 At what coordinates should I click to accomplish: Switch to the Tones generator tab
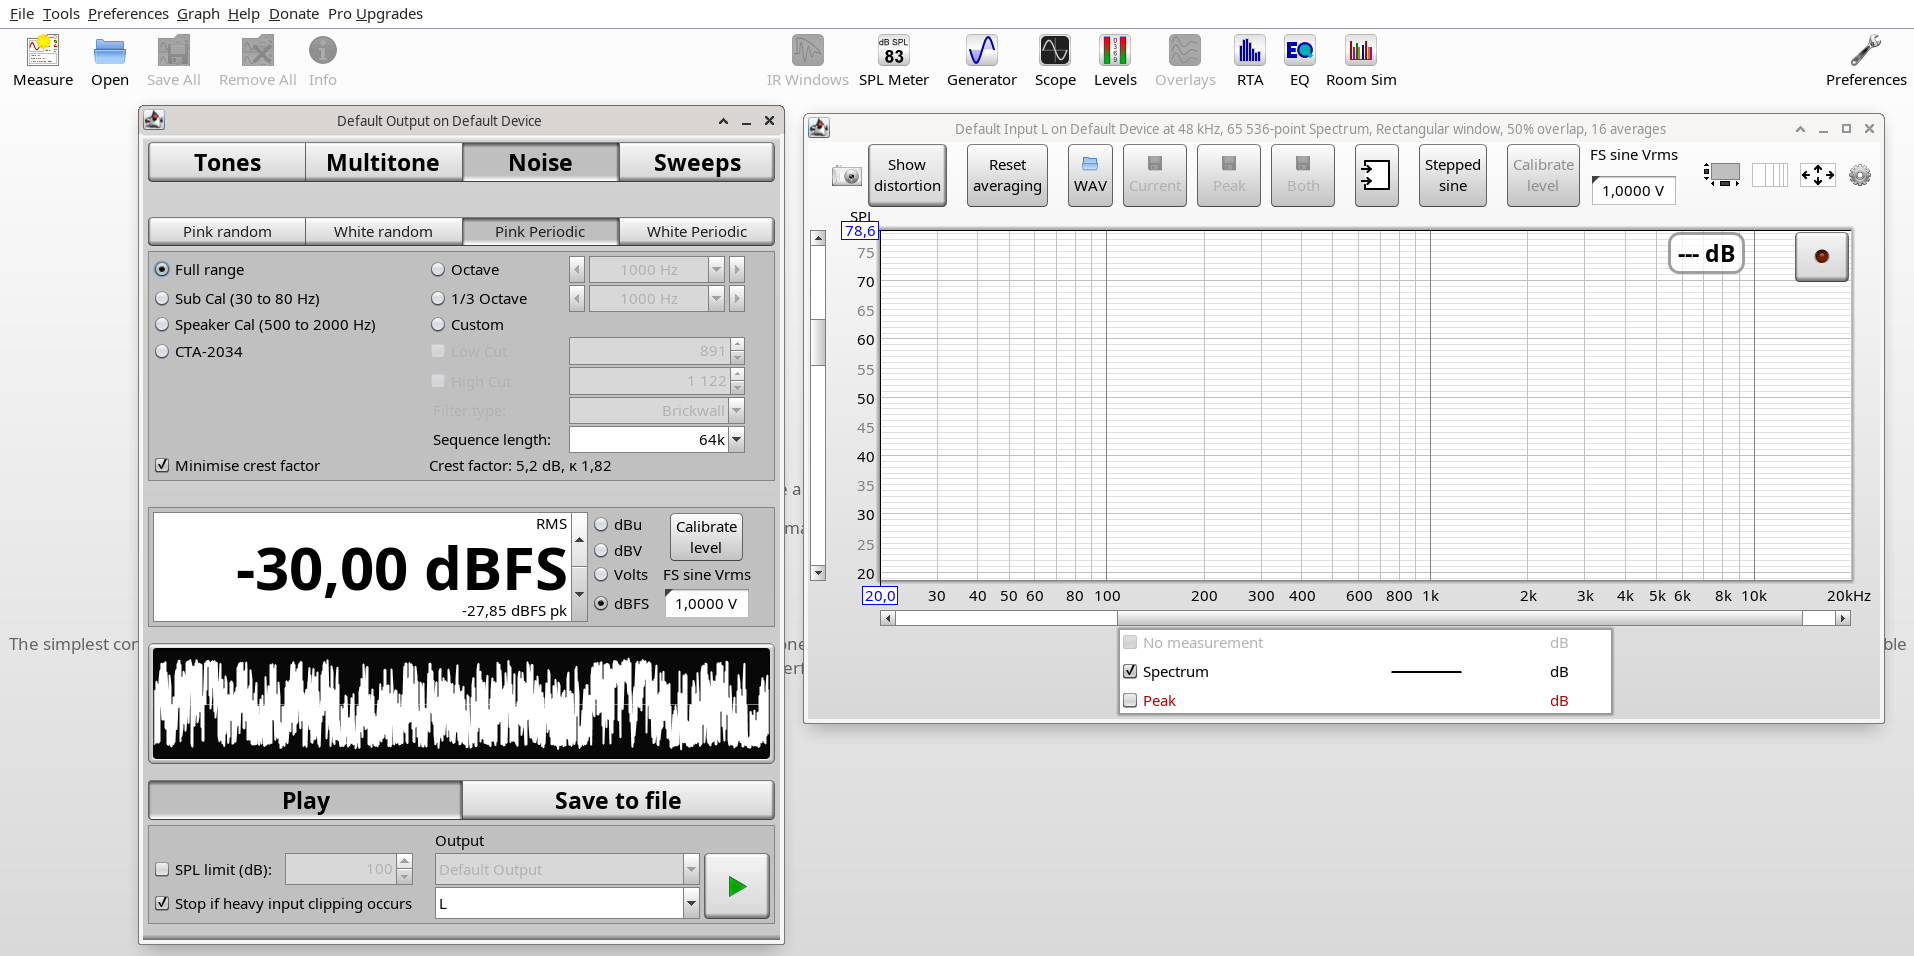click(227, 162)
